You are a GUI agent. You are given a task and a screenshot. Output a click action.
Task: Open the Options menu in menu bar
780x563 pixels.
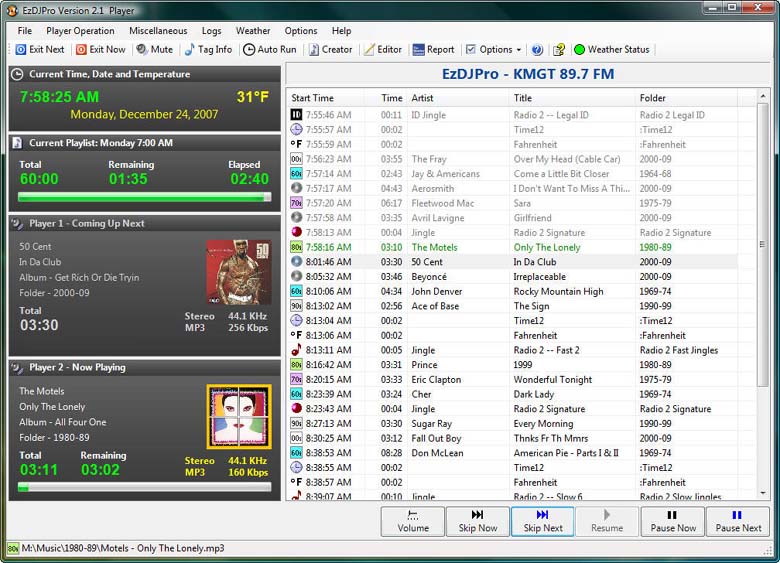tap(300, 31)
